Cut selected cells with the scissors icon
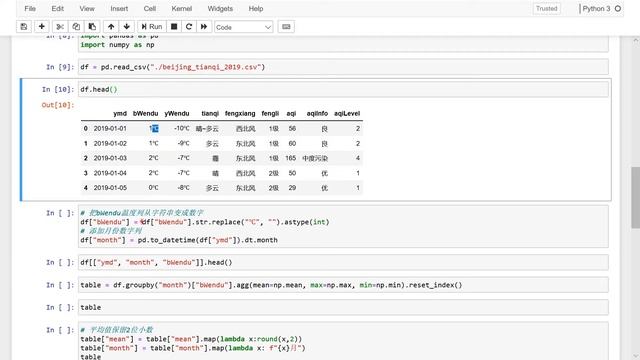640x360 pixels. pos(60,27)
